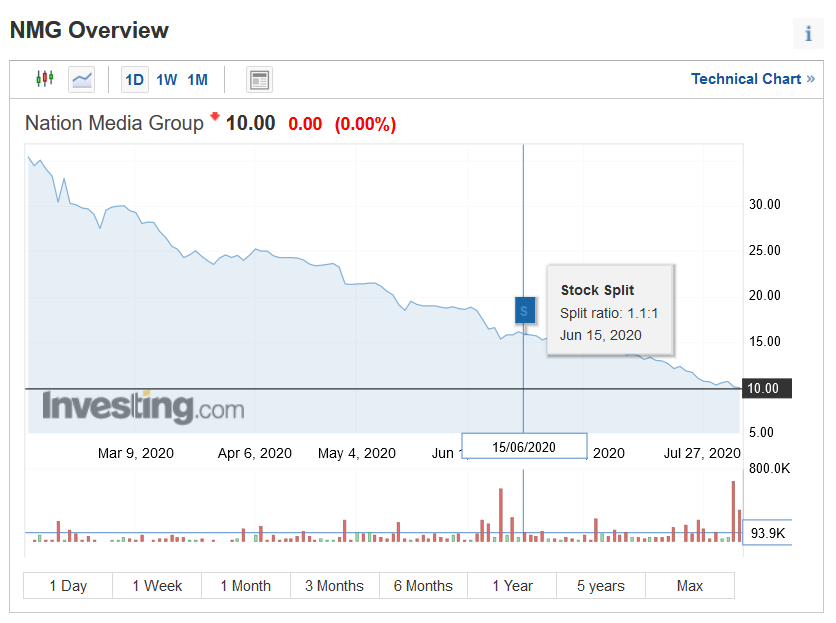Choose the 5 years time range

[x=601, y=586]
